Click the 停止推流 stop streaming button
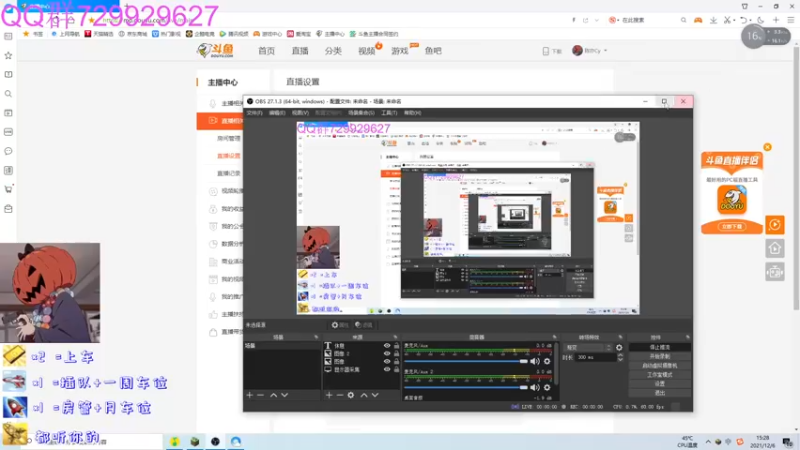This screenshot has width=800, height=450. tap(660, 347)
